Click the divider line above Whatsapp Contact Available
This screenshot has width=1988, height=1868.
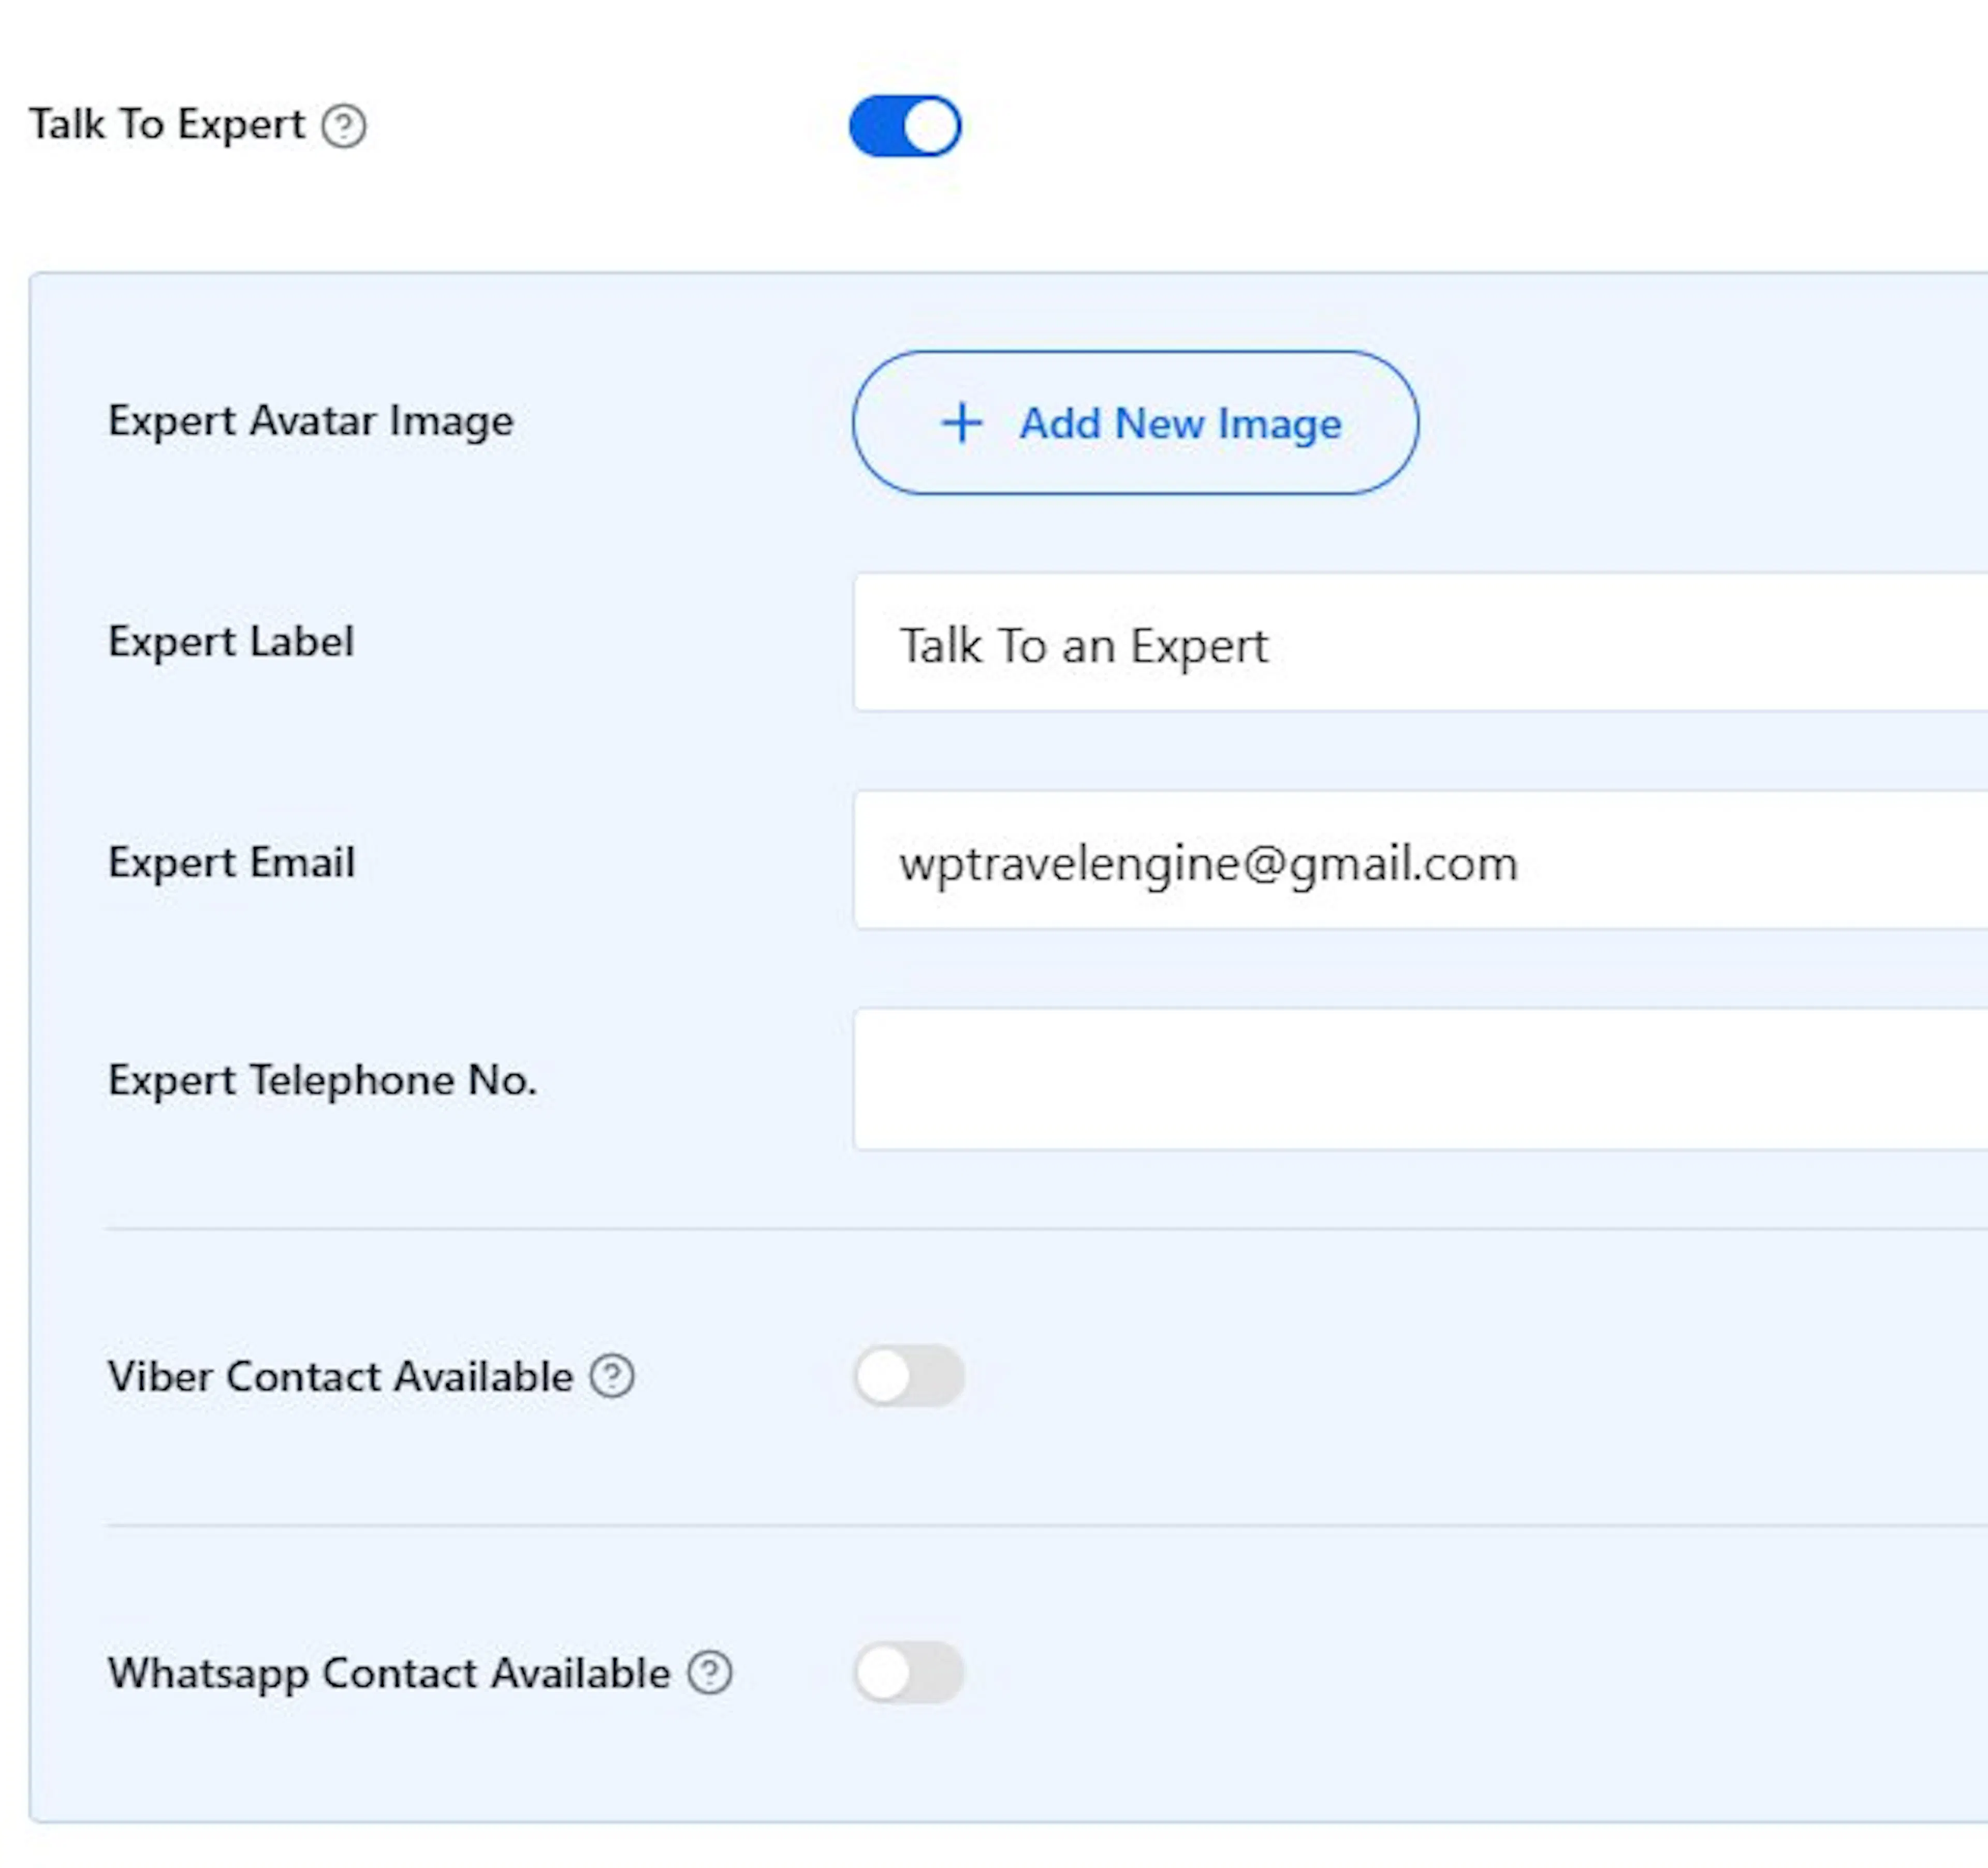click(x=1047, y=1525)
